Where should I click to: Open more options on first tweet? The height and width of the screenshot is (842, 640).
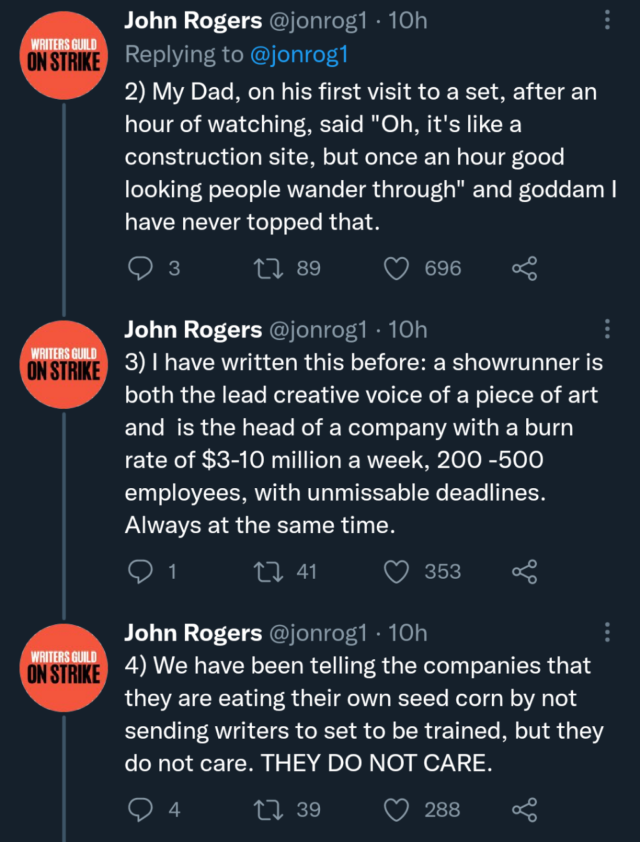[608, 21]
